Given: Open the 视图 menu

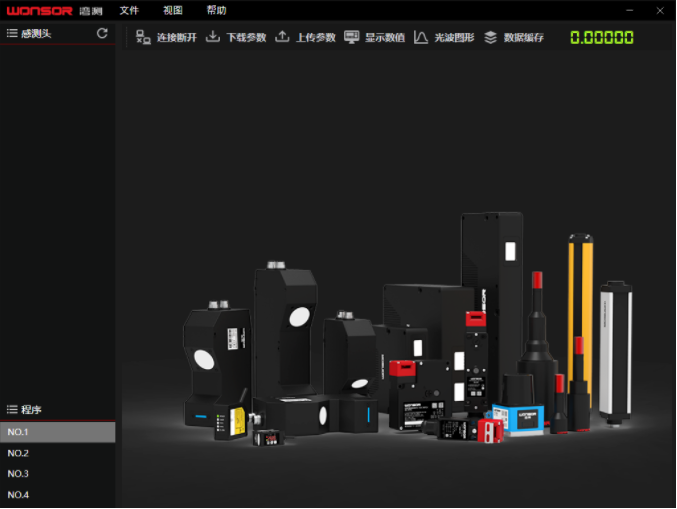Looking at the screenshot, I should click(x=173, y=10).
